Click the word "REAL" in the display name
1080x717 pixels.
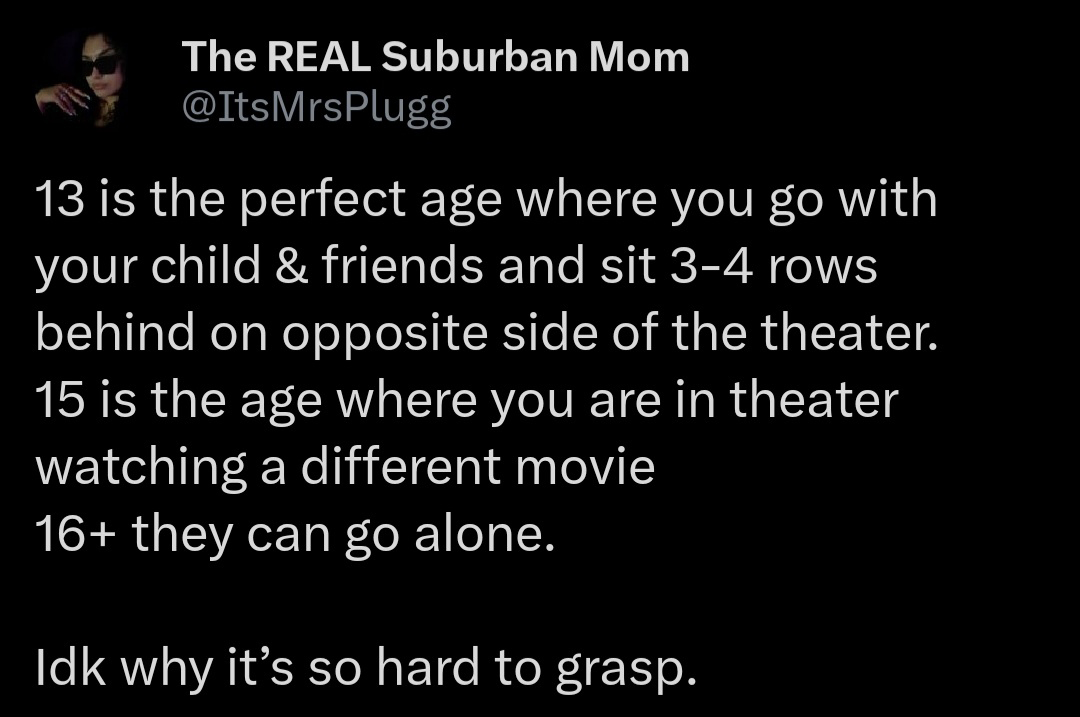[x=319, y=58]
